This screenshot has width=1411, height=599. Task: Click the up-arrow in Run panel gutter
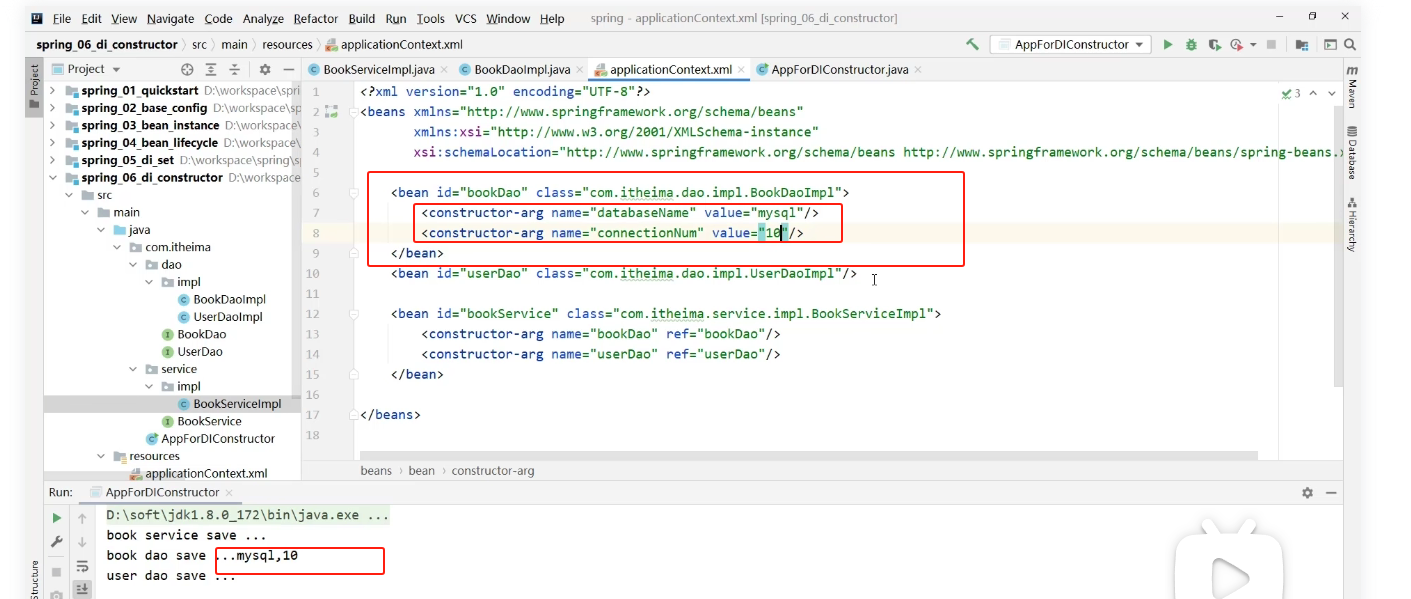[x=82, y=518]
